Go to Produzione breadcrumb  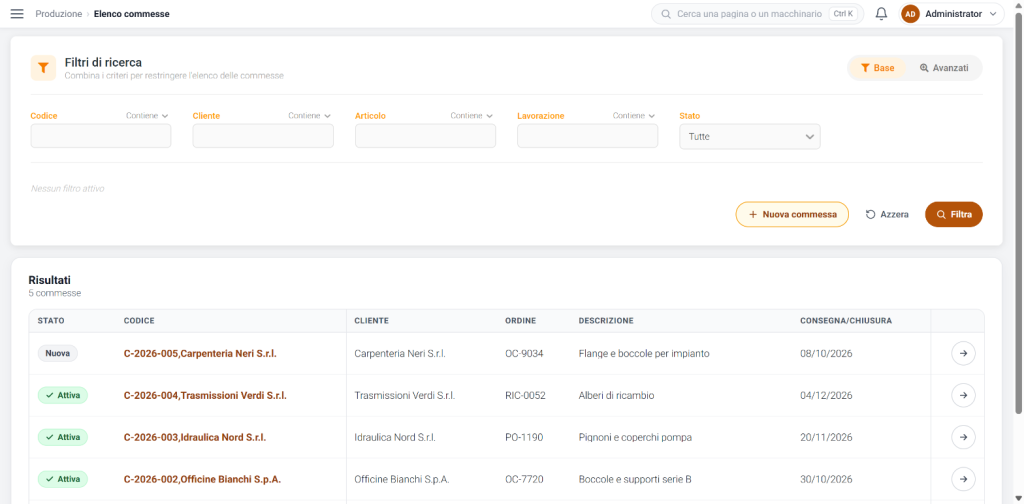click(x=59, y=14)
